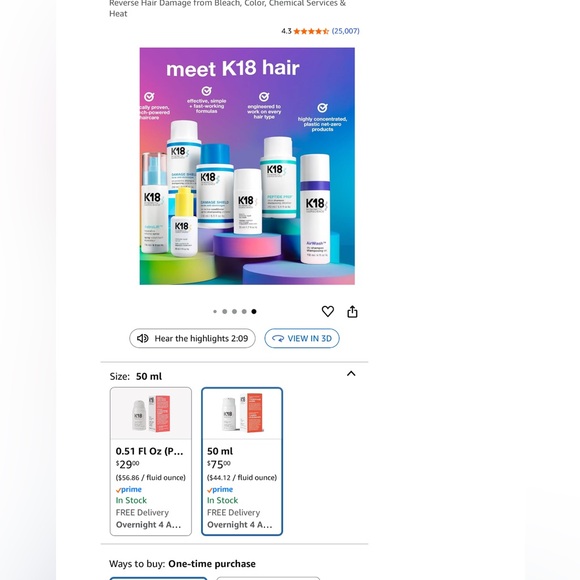This screenshot has height=580, width=580.
Task: Go to the fourth image carousel dot
Action: (244, 311)
